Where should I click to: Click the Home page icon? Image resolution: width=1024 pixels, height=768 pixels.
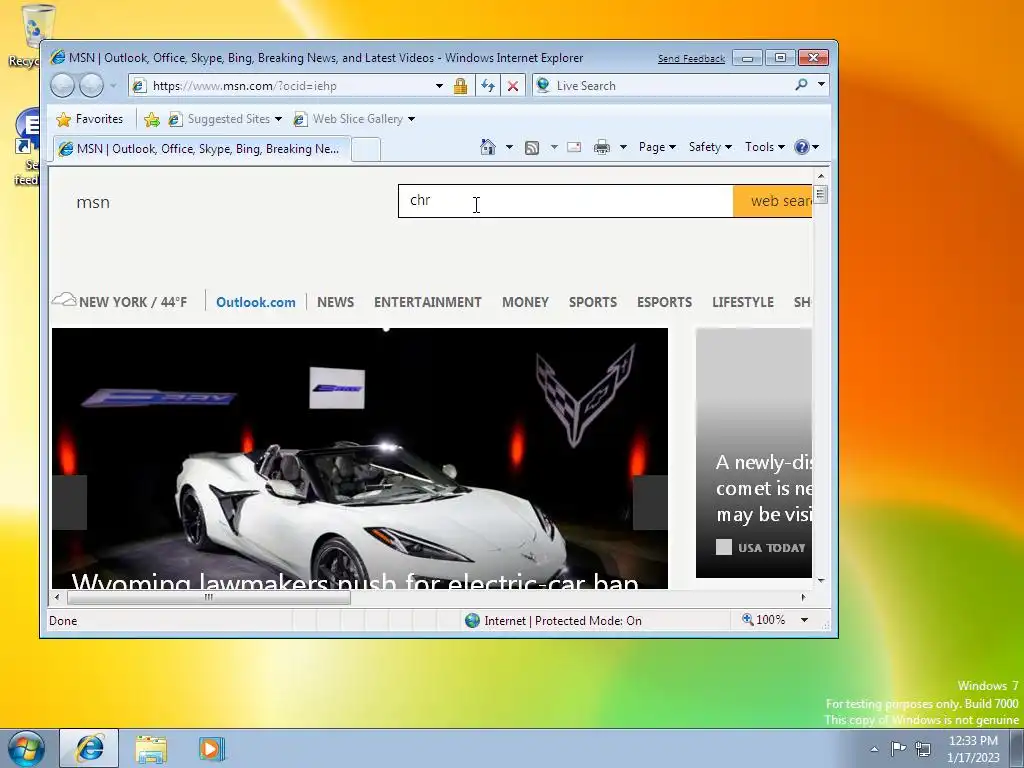(488, 147)
